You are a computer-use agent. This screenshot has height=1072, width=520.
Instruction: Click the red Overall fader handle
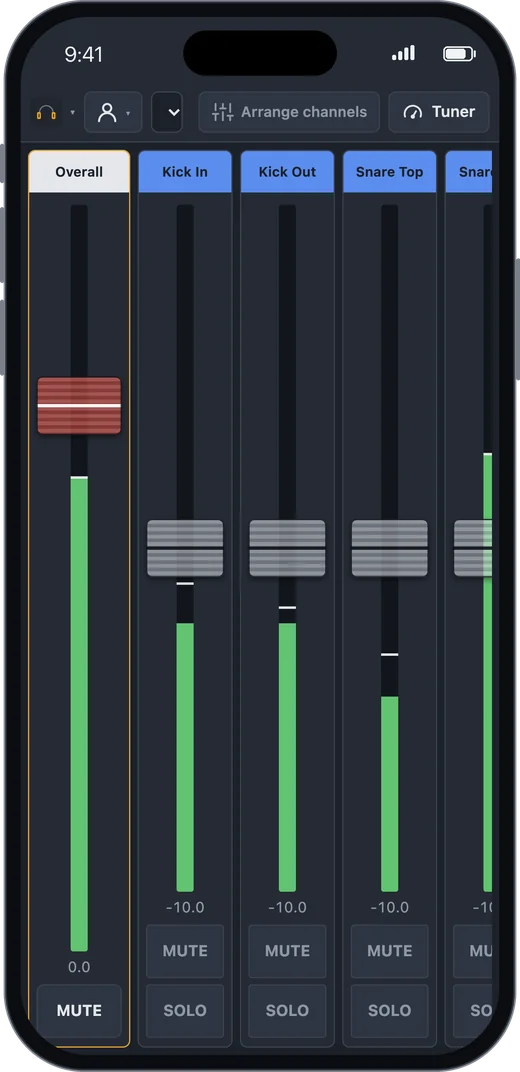79,405
